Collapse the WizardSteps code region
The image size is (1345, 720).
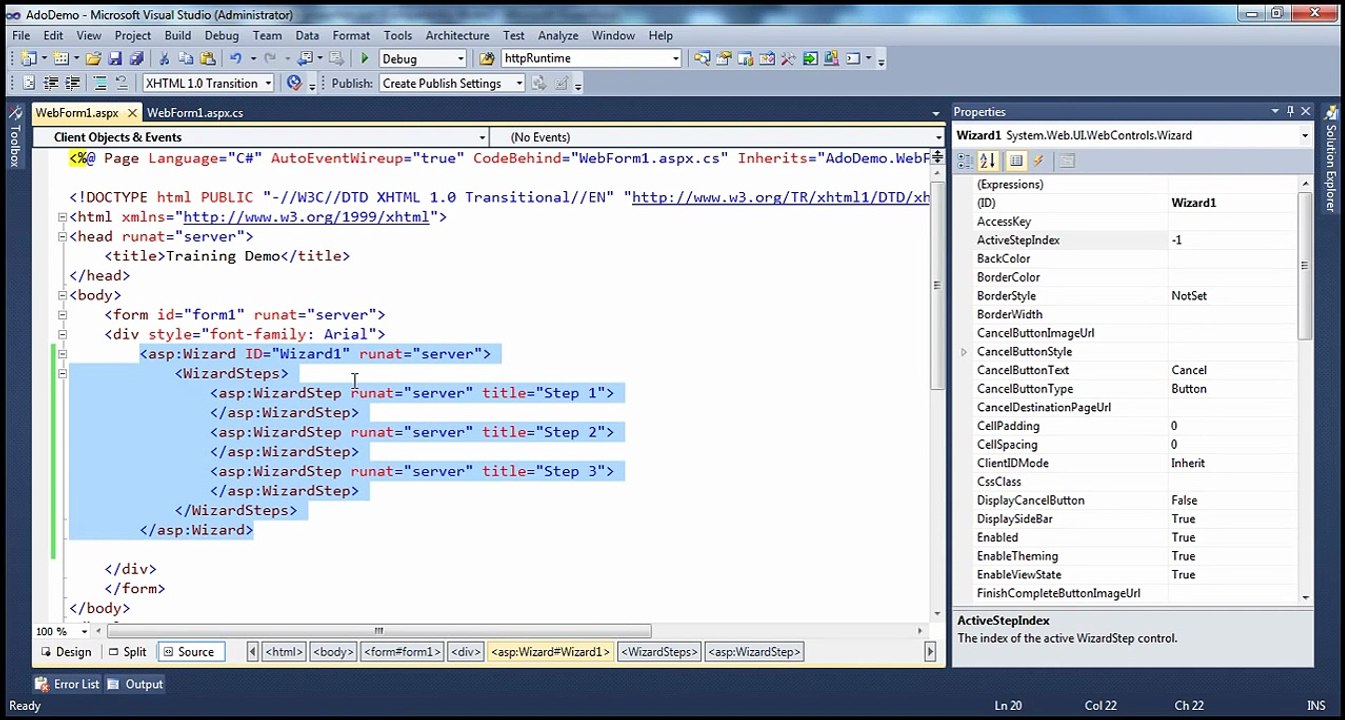pyautogui.click(x=62, y=373)
